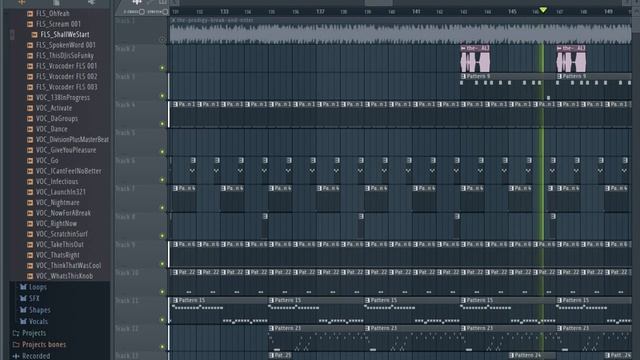This screenshot has height=360, width=640.
Task: Click the FLS_Vcocoder FLS 003 icon
Action: [x=30, y=87]
